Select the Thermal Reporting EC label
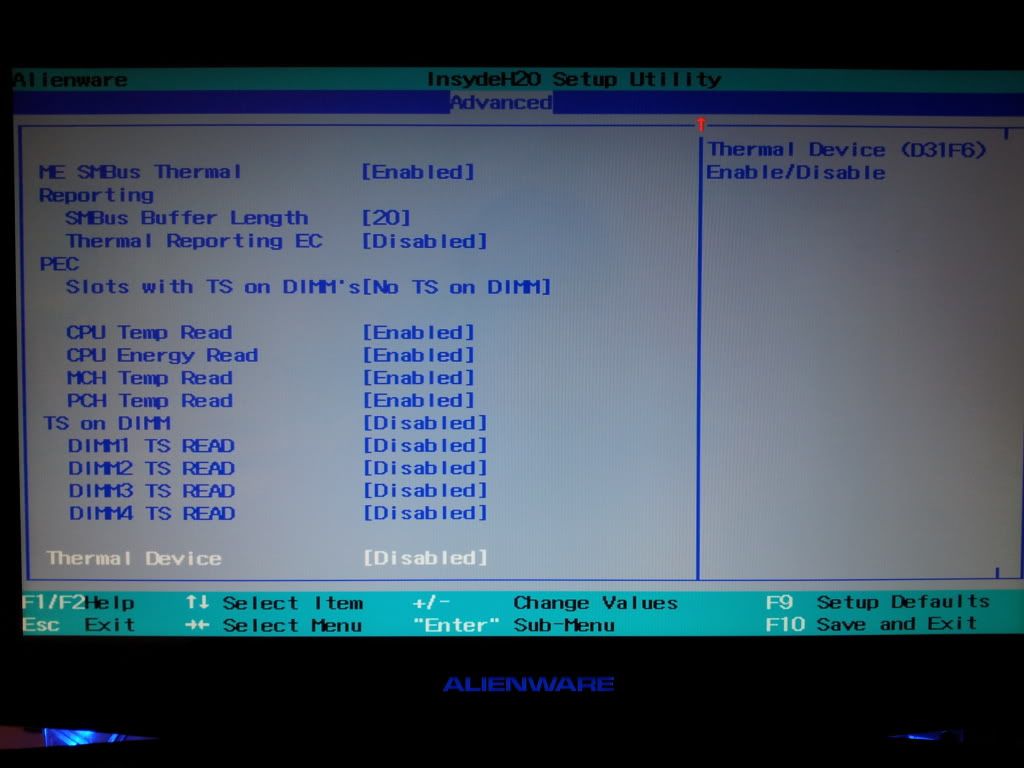This screenshot has height=768, width=1024. (x=194, y=241)
